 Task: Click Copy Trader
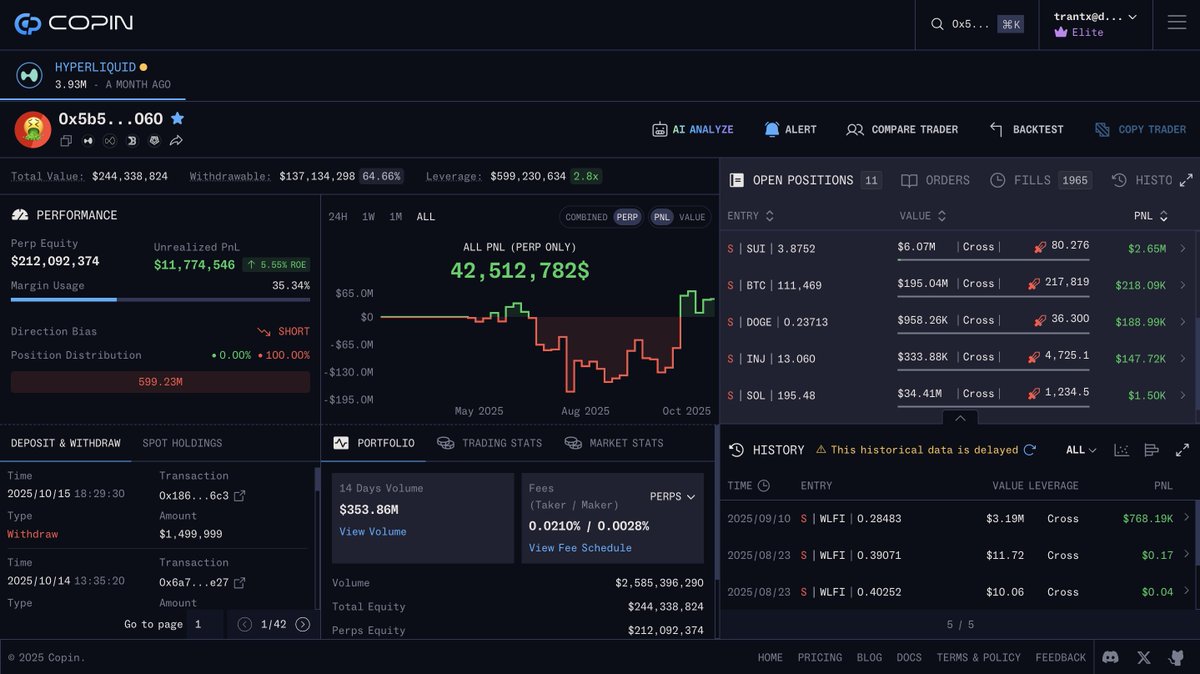point(1140,129)
